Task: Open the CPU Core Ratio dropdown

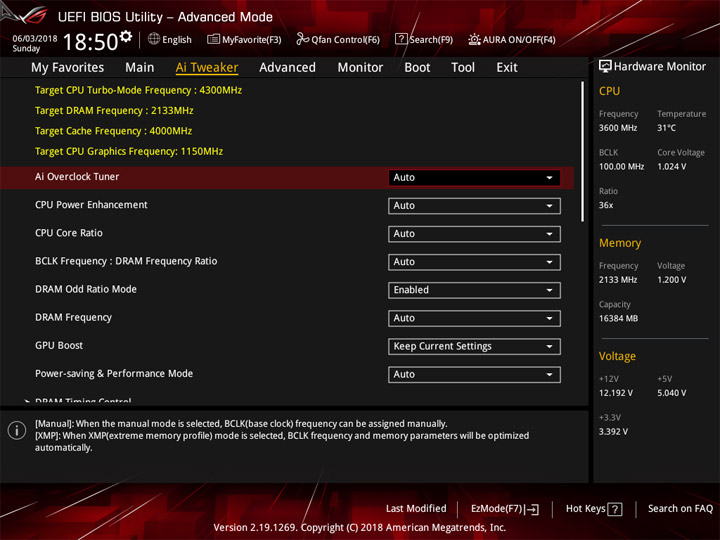Action: [x=474, y=234]
